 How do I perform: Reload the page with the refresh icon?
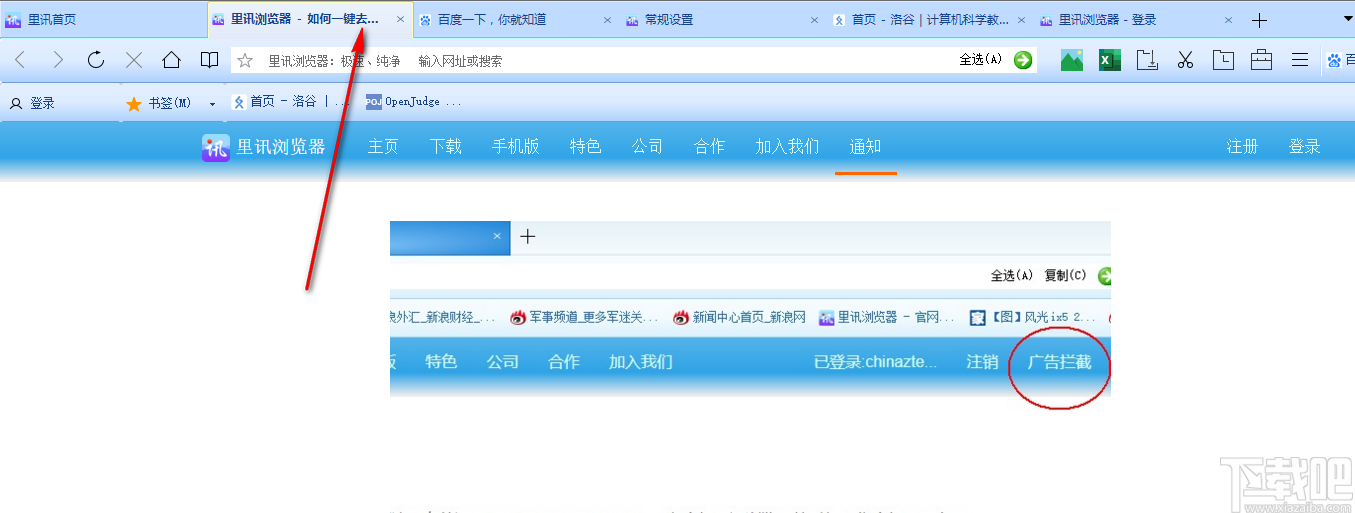coord(96,60)
